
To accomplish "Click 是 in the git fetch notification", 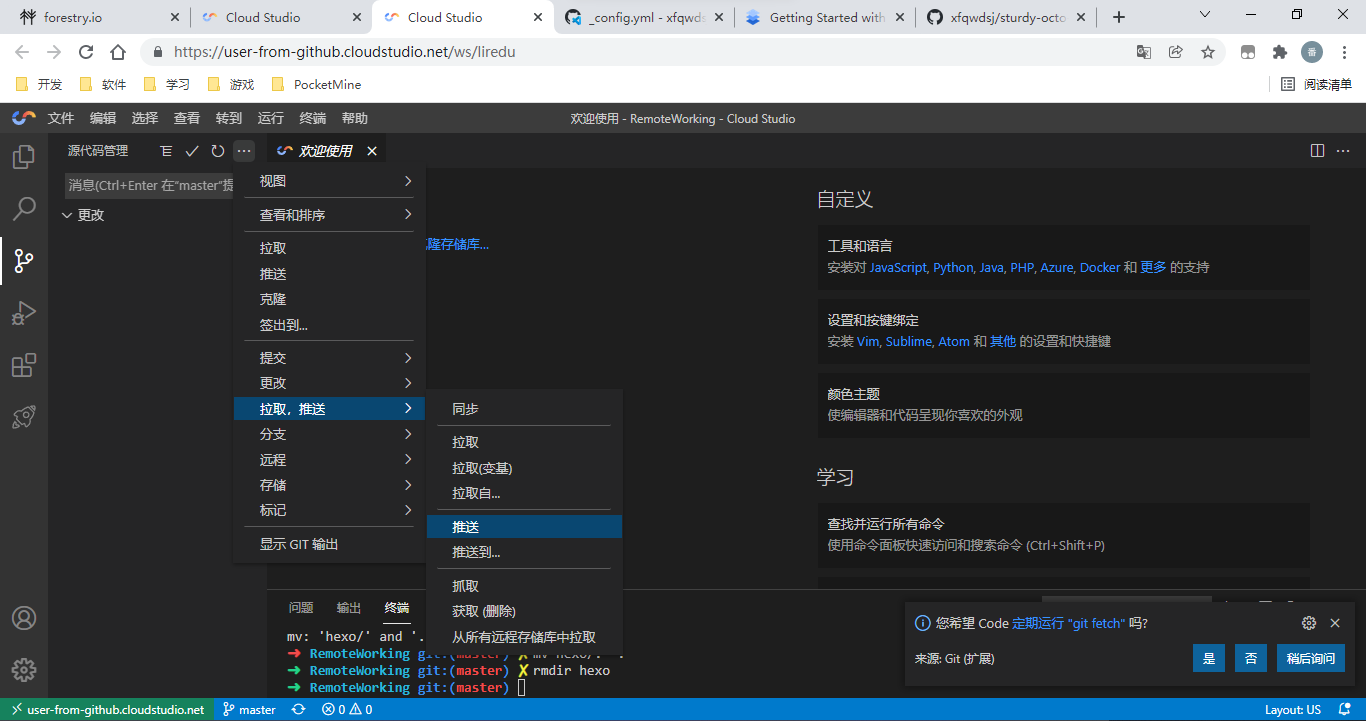I will tap(1209, 658).
